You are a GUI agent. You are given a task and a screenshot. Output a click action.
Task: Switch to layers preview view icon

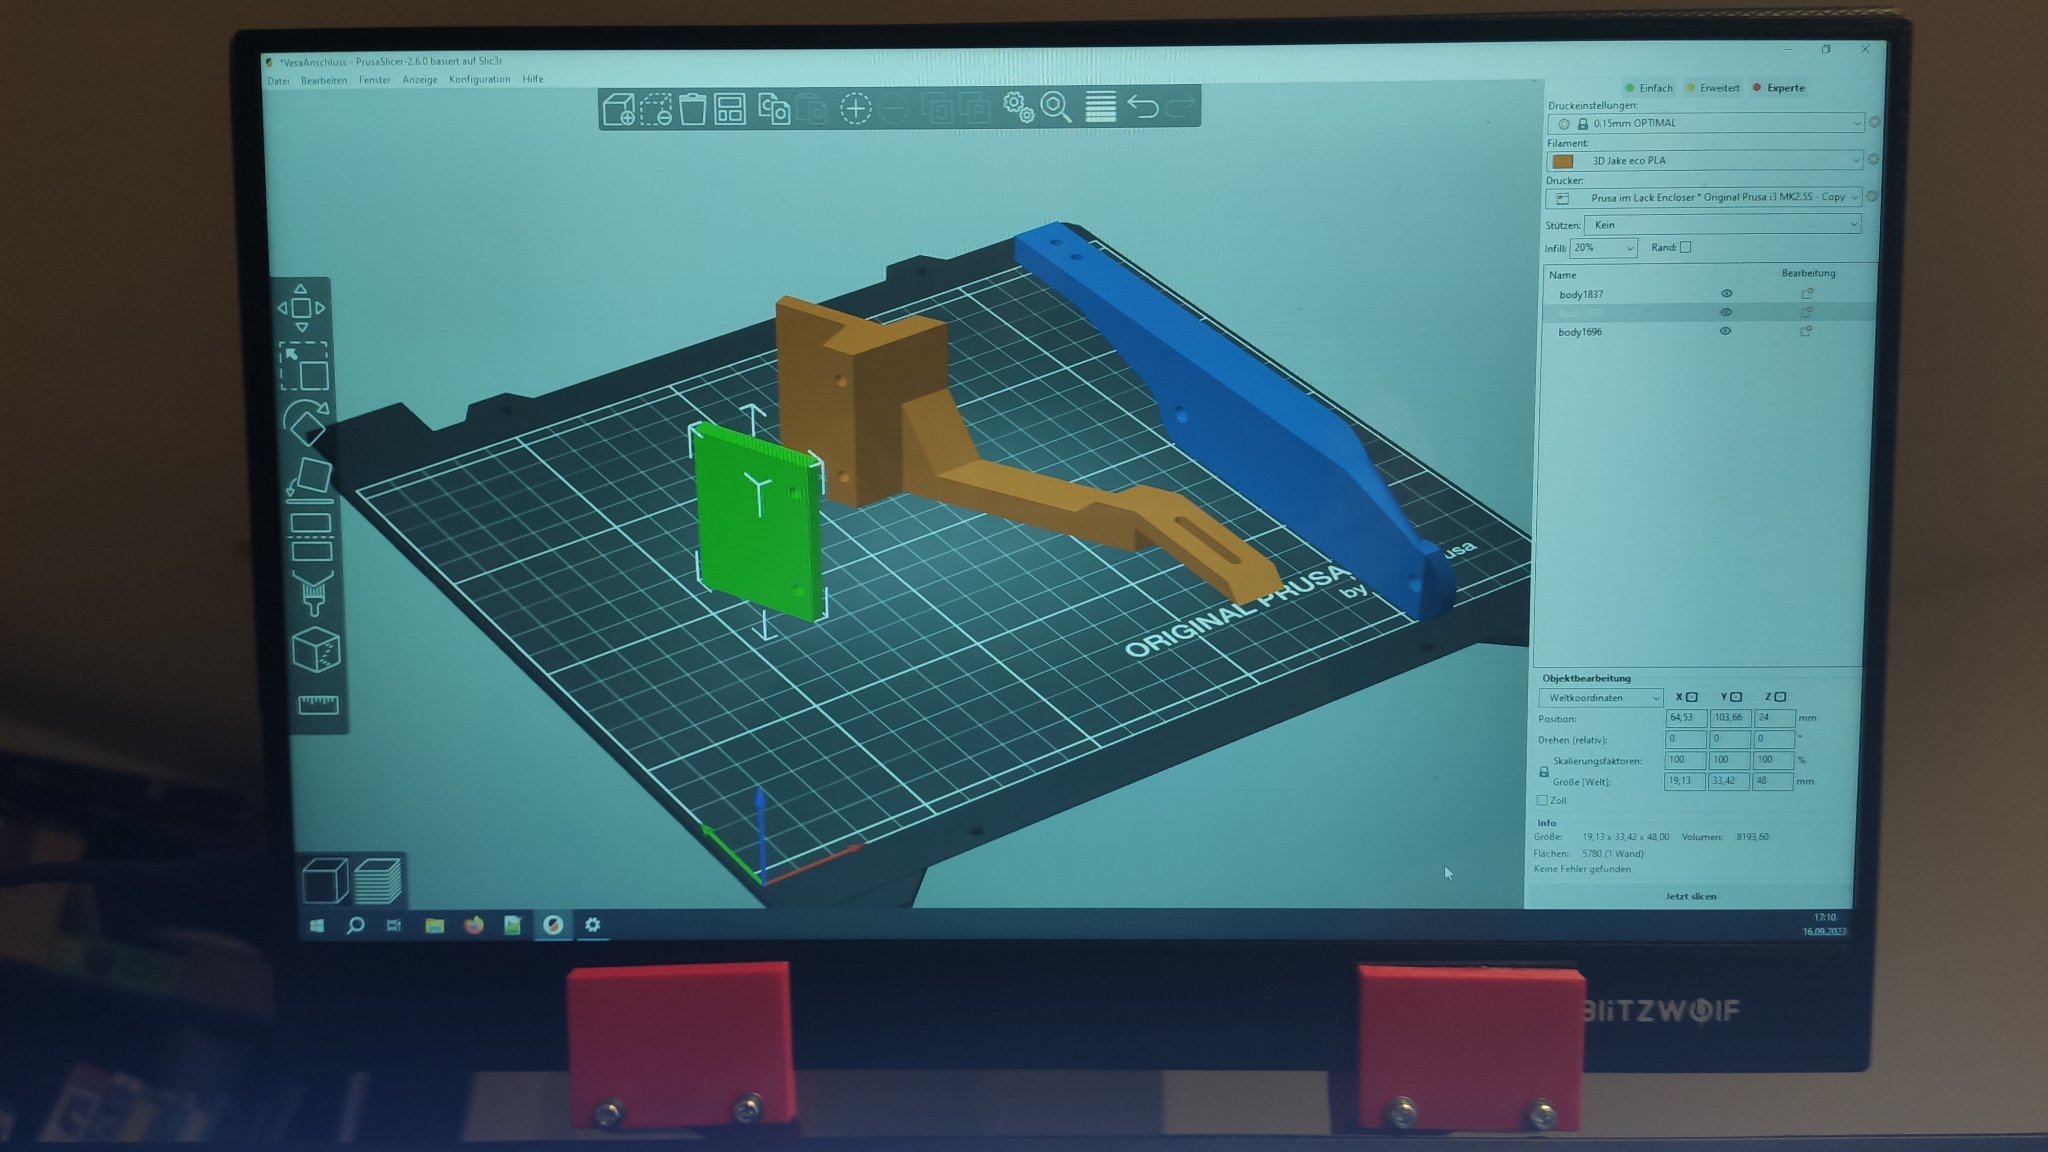coord(378,881)
